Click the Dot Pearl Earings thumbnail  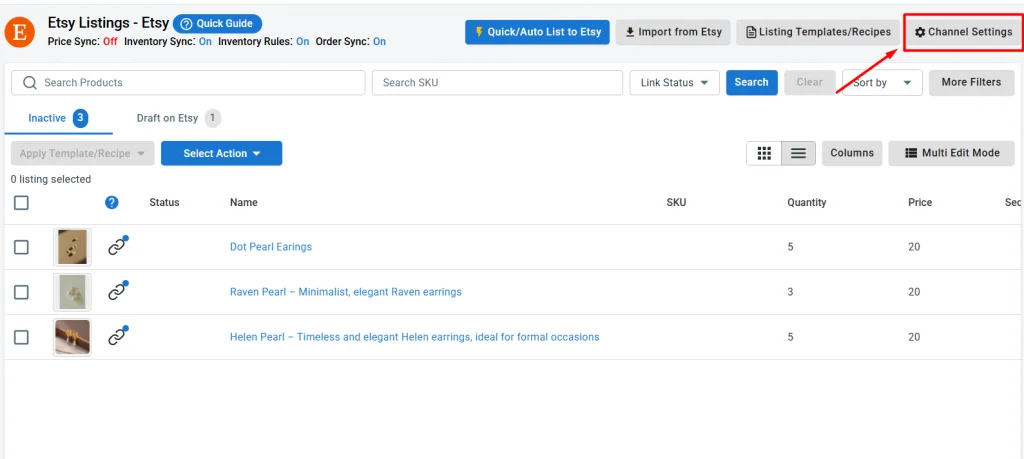(72, 247)
